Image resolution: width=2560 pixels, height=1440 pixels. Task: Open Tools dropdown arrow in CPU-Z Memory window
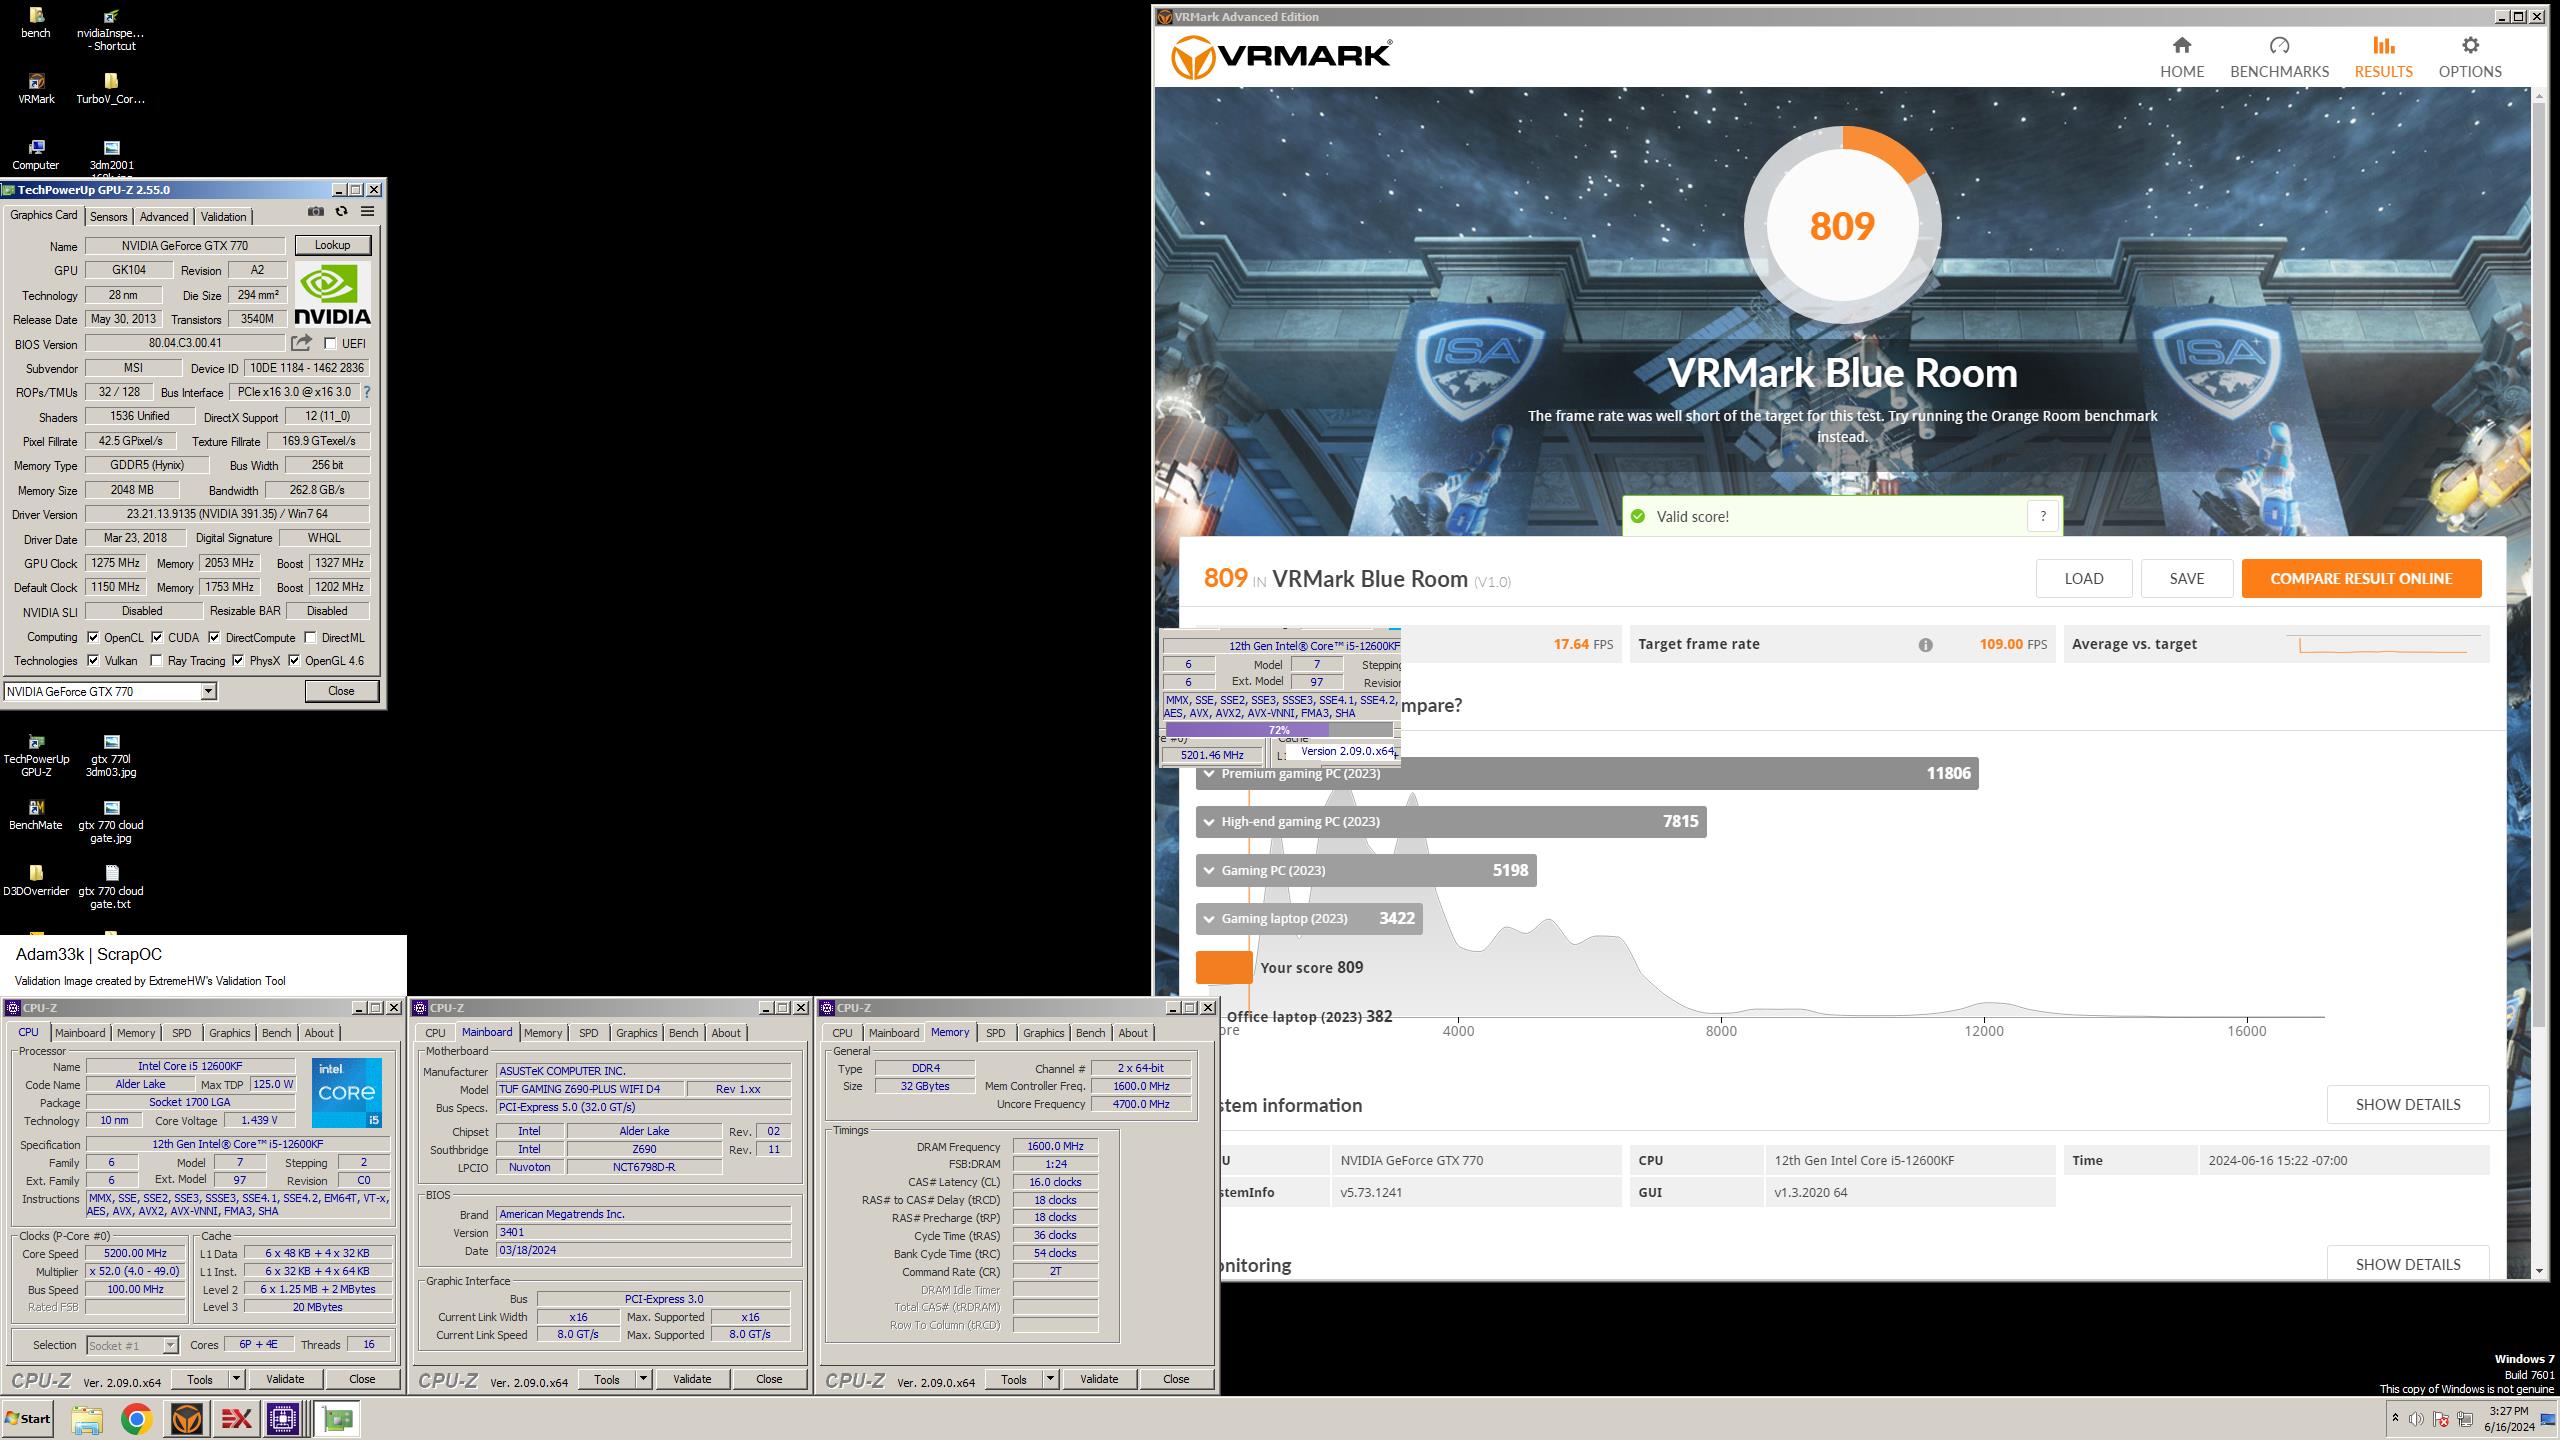pyautogui.click(x=1050, y=1379)
